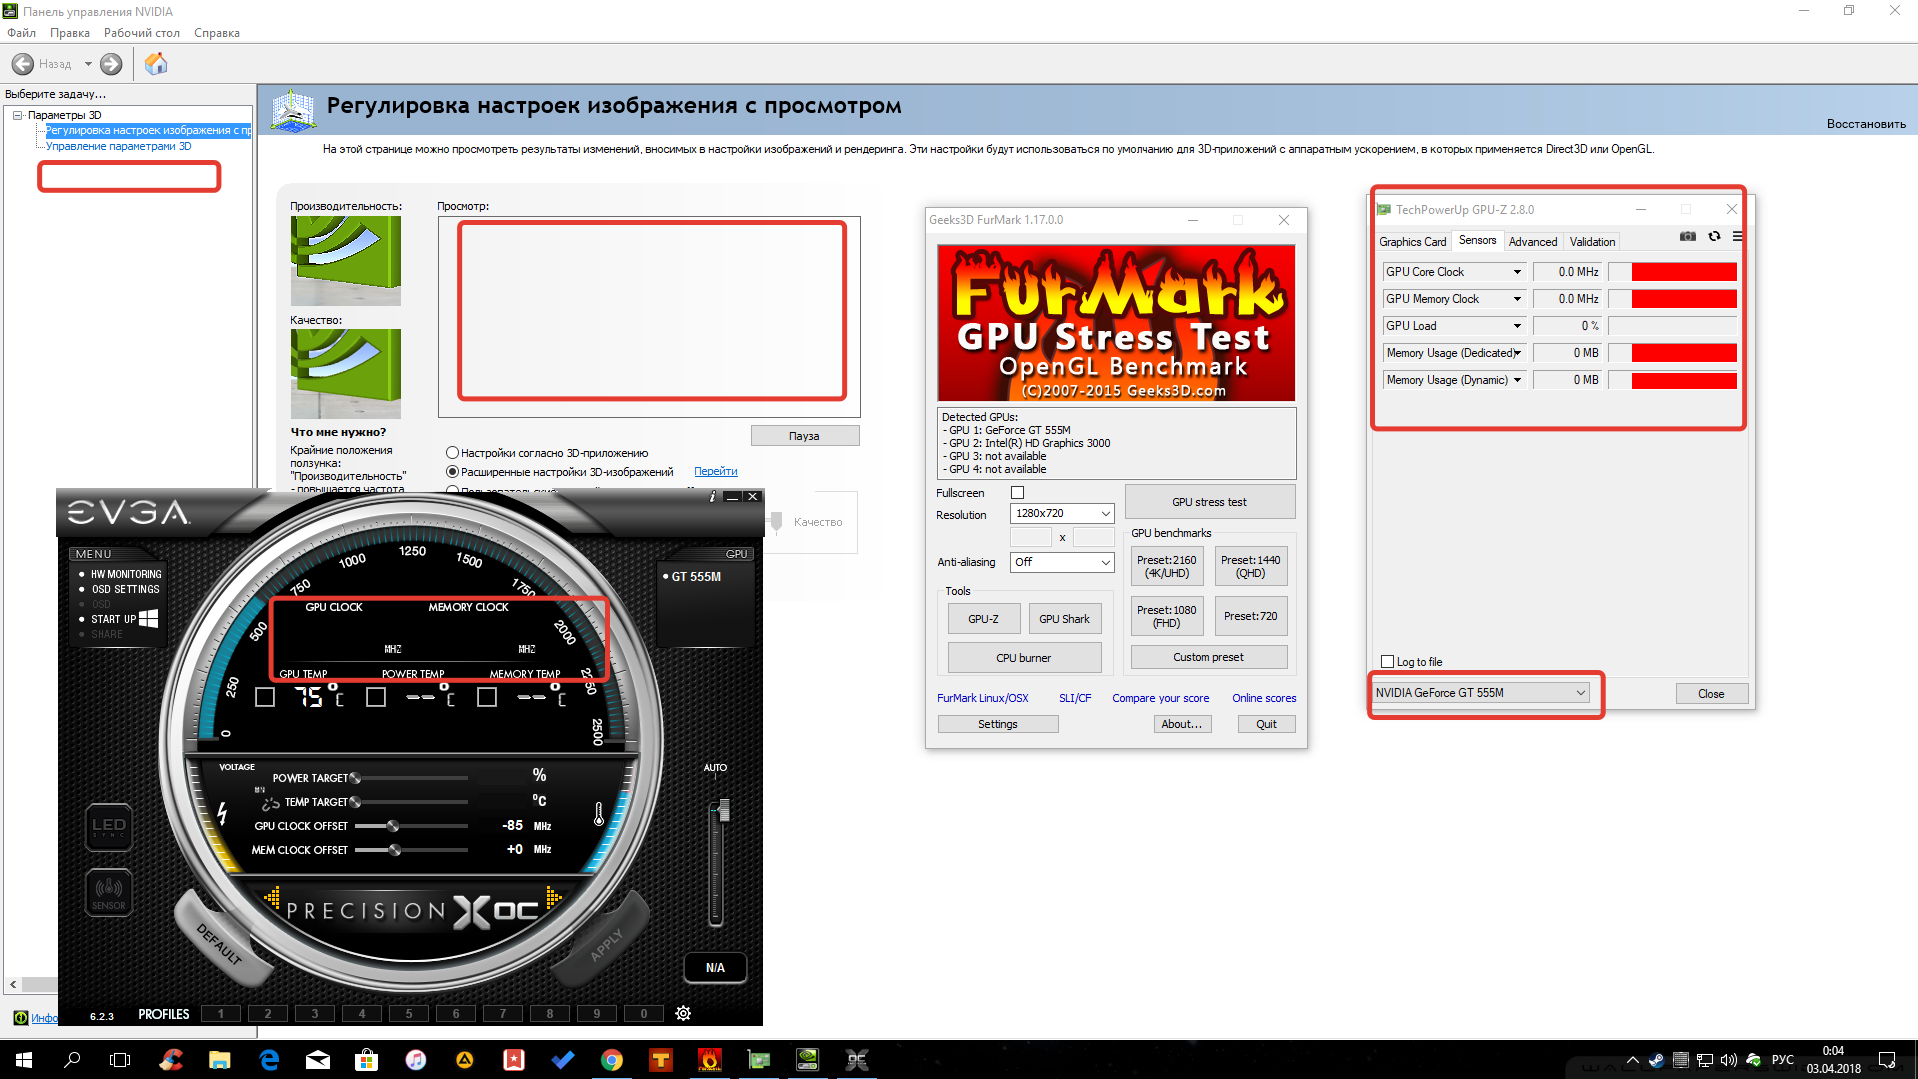This screenshot has width=1918, height=1079.
Task: Toggle the Power Temp checkbox in EVGA
Action: [376, 697]
